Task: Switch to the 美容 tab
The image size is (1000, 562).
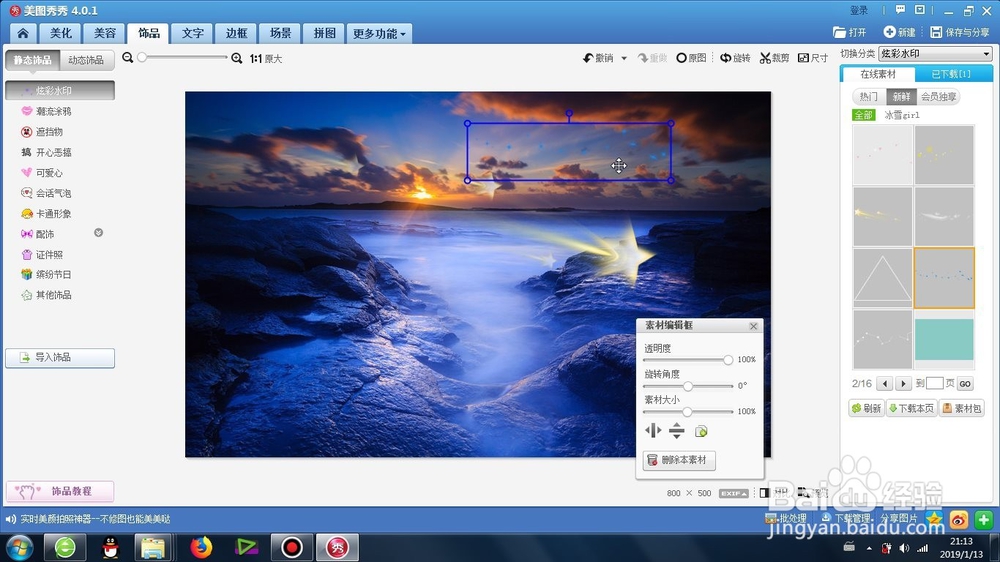Action: pyautogui.click(x=105, y=33)
